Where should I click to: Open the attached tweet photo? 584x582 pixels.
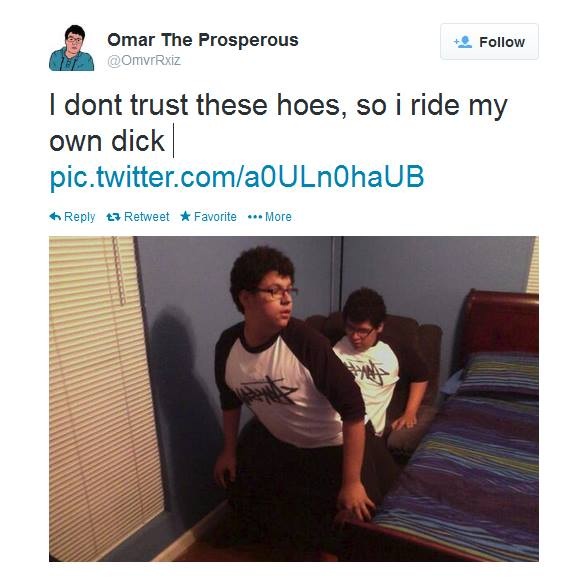(x=294, y=399)
